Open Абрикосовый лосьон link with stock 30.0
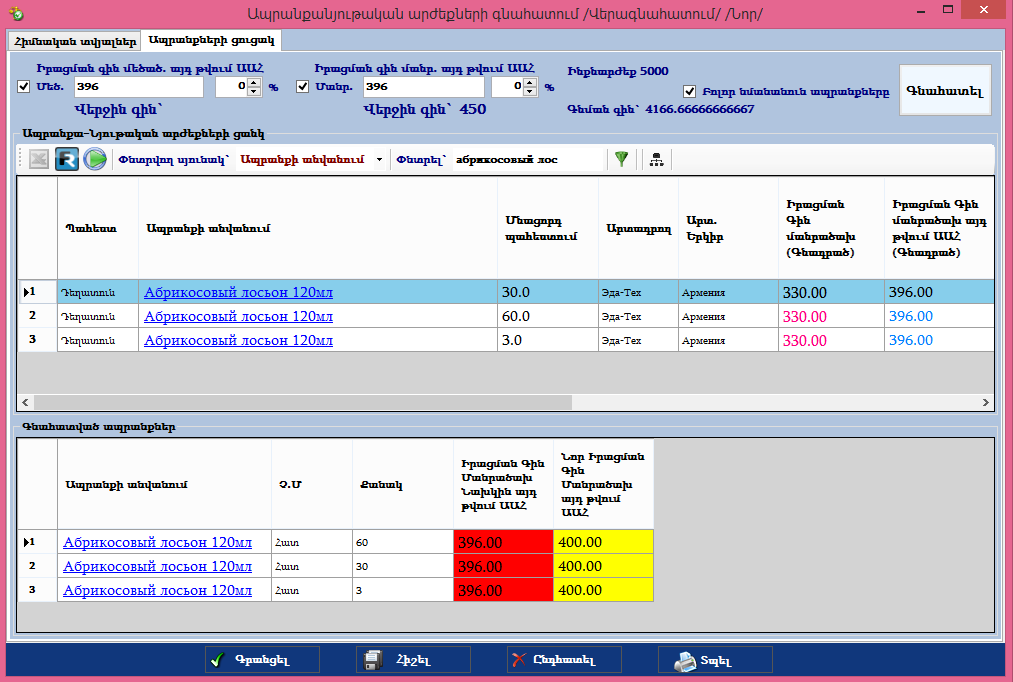The image size is (1013, 682). 238,293
